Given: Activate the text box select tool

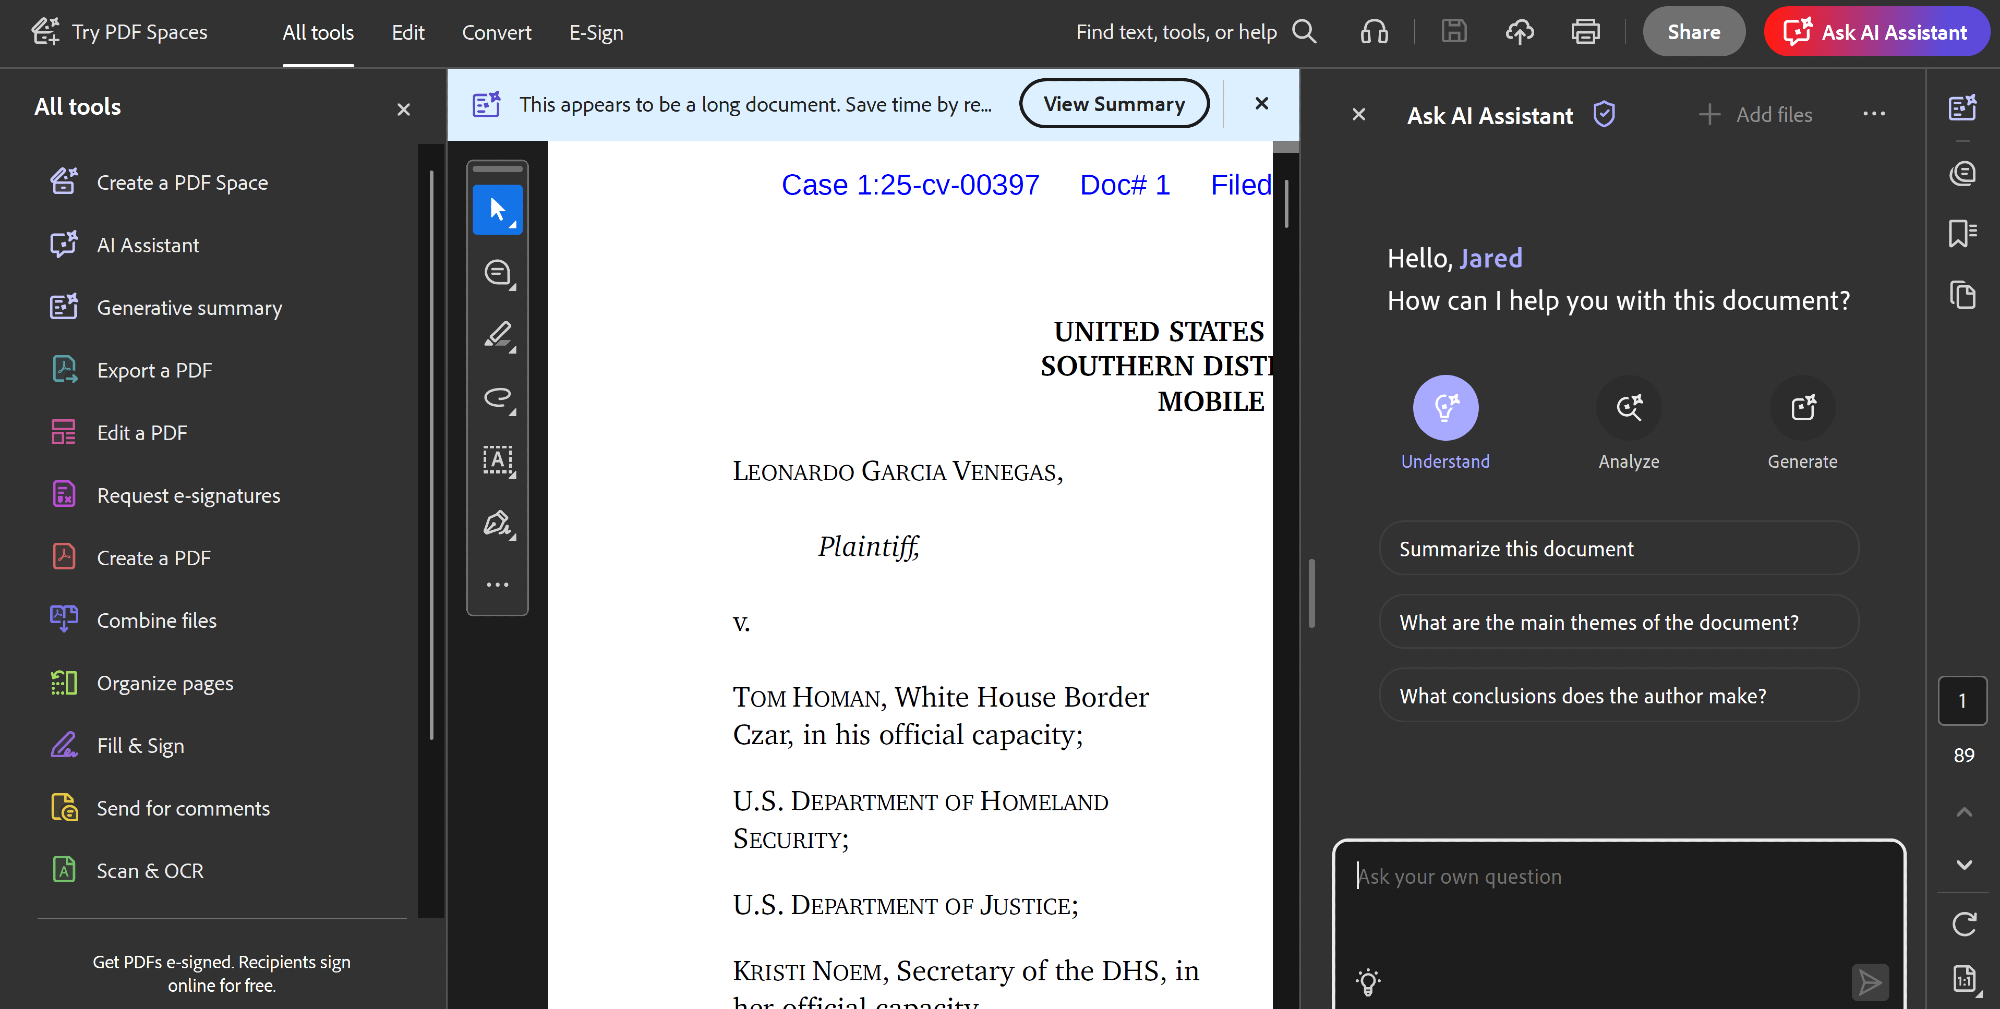Looking at the screenshot, I should pos(497,460).
